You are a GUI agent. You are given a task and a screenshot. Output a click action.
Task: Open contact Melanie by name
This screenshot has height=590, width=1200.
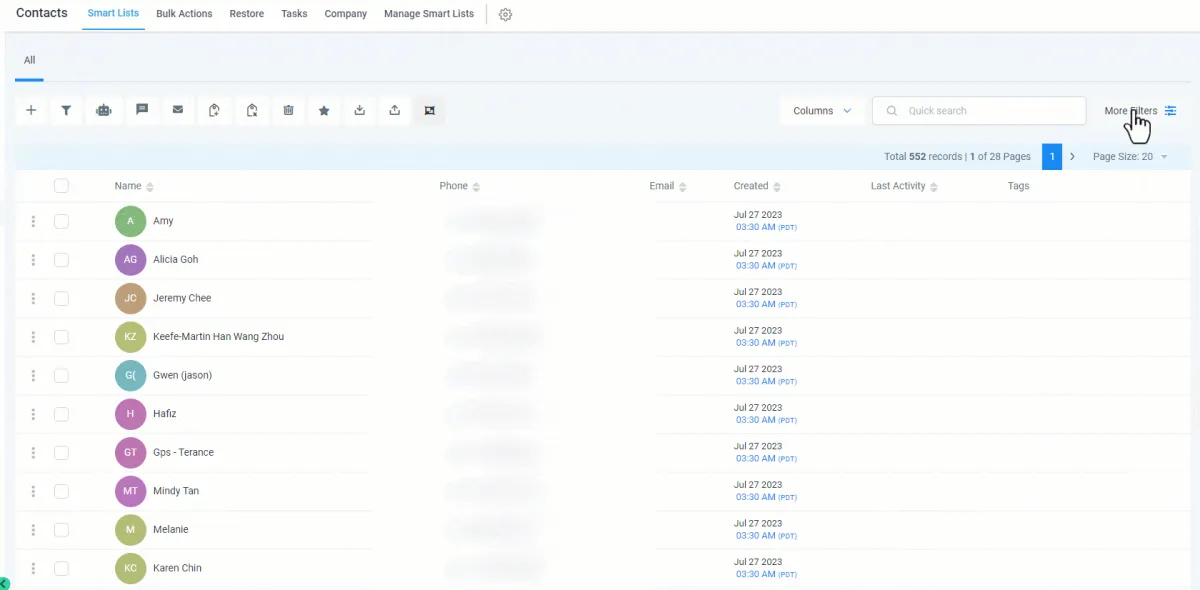[x=171, y=530]
